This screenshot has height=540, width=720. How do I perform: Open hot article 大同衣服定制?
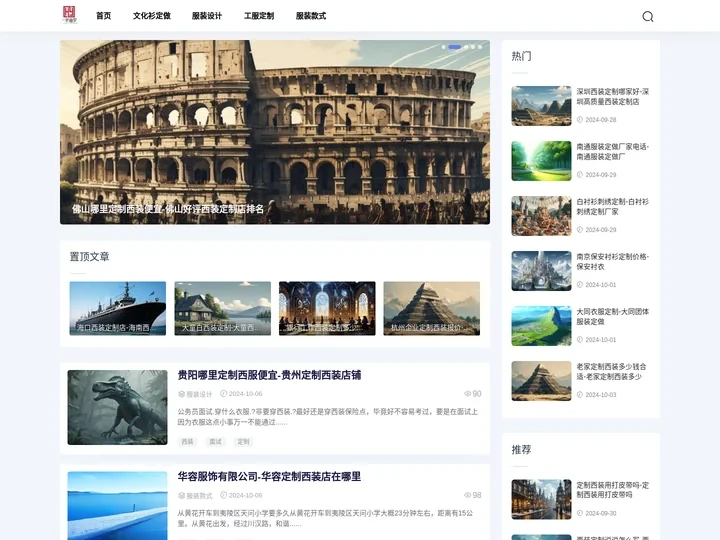click(x=613, y=316)
